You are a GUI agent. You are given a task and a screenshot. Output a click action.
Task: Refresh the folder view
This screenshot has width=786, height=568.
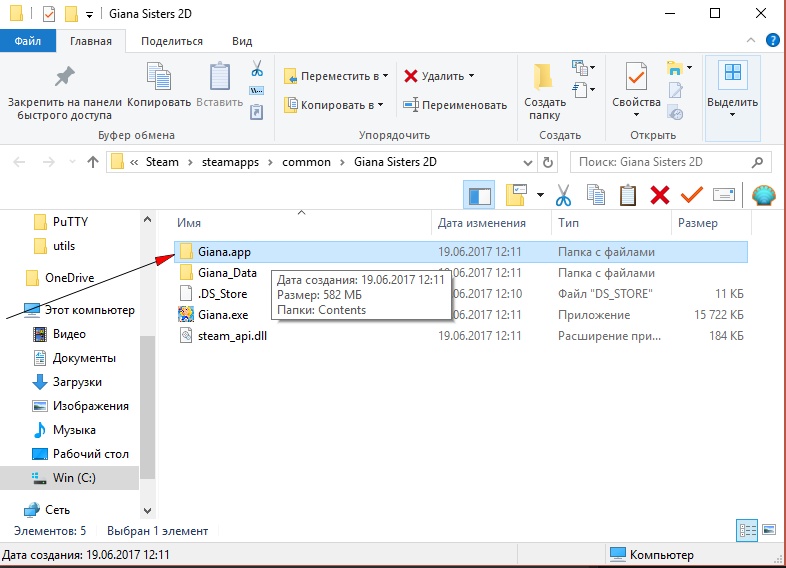(548, 162)
